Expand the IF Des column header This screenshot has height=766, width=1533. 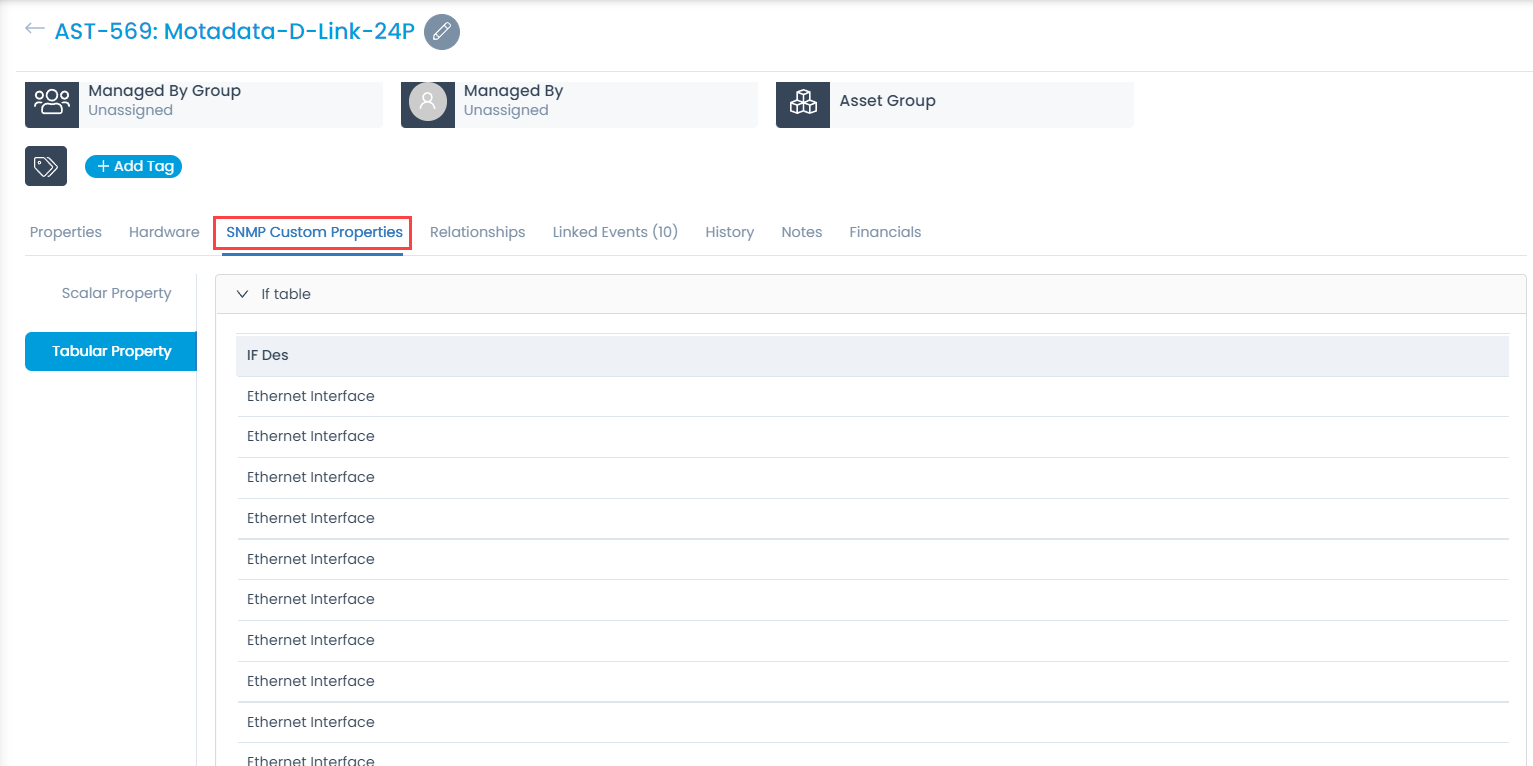[267, 355]
